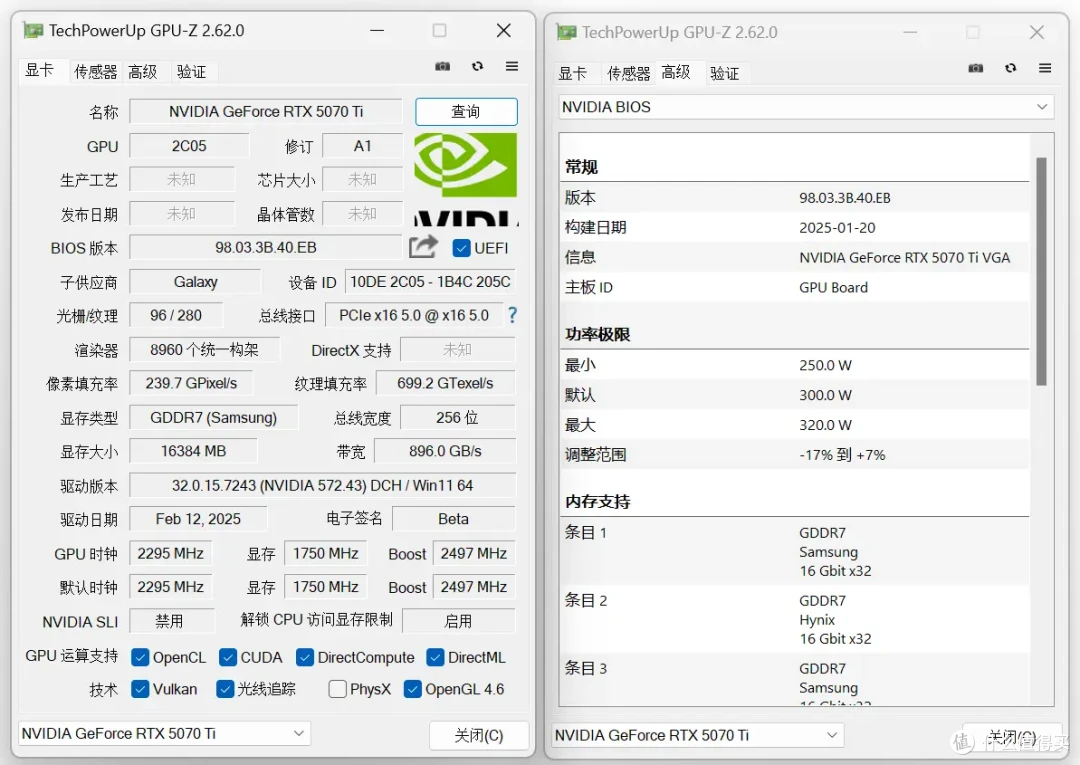
Task: Select the 传感器 tab in left window
Action: 95,72
